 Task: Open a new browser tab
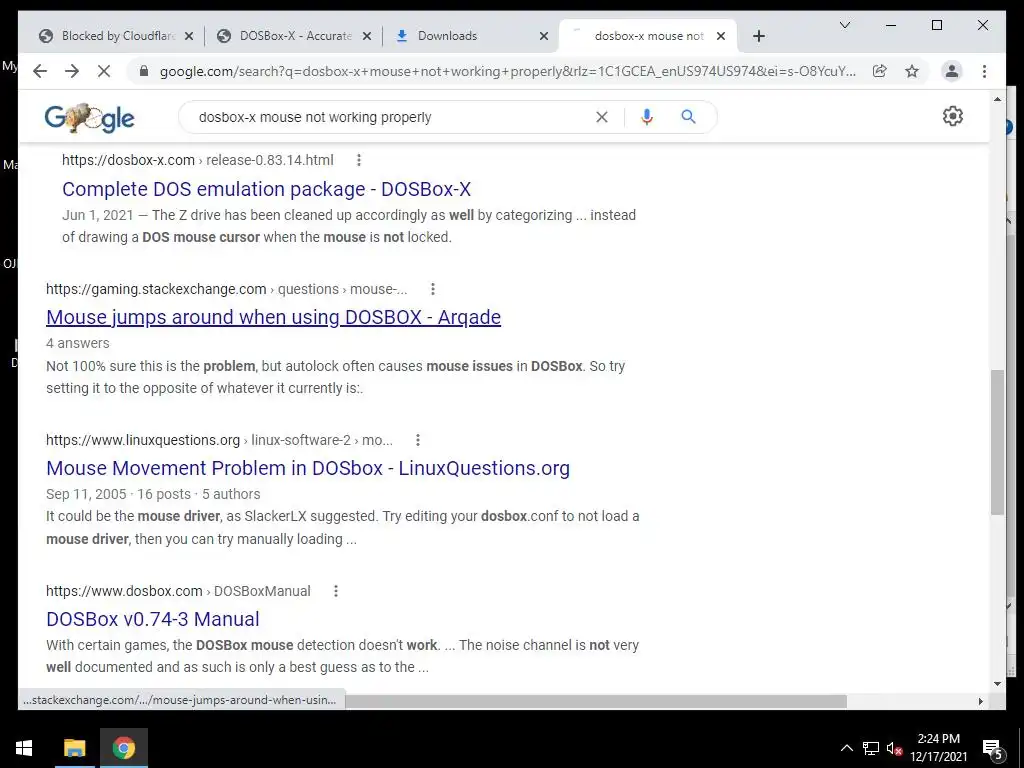click(758, 36)
